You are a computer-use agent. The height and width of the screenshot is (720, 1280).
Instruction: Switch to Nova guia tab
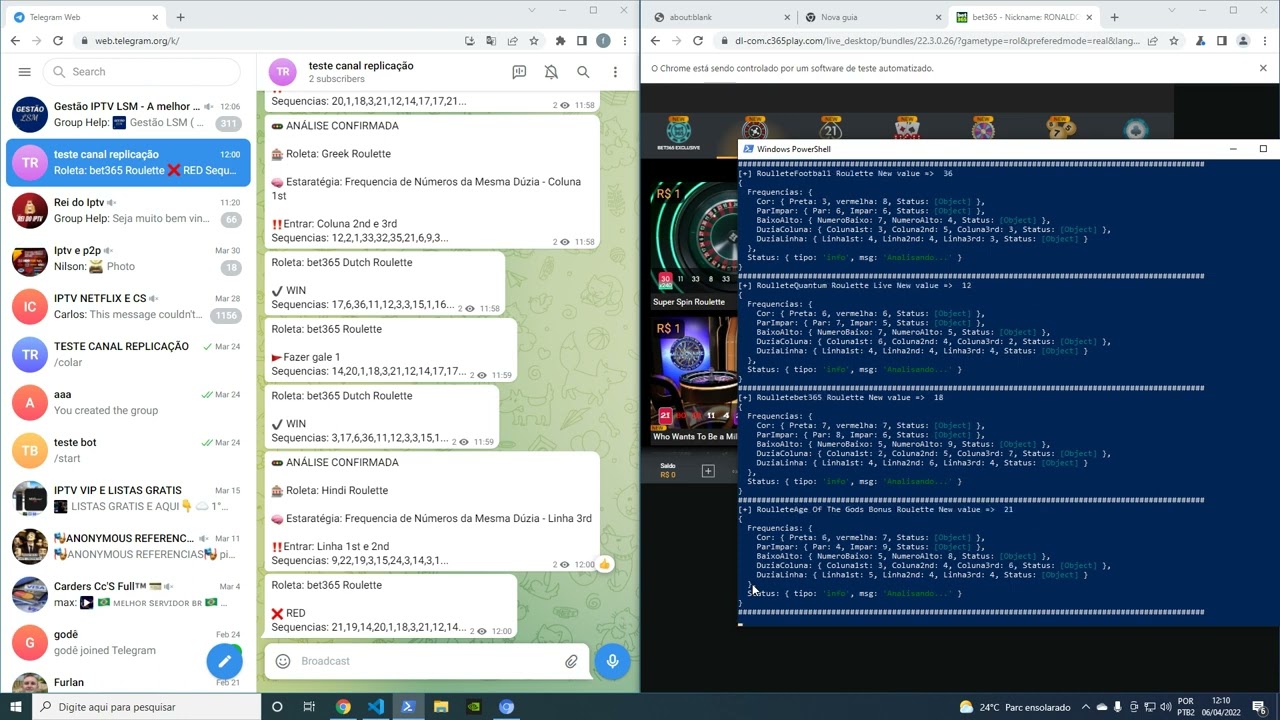pyautogui.click(x=872, y=17)
